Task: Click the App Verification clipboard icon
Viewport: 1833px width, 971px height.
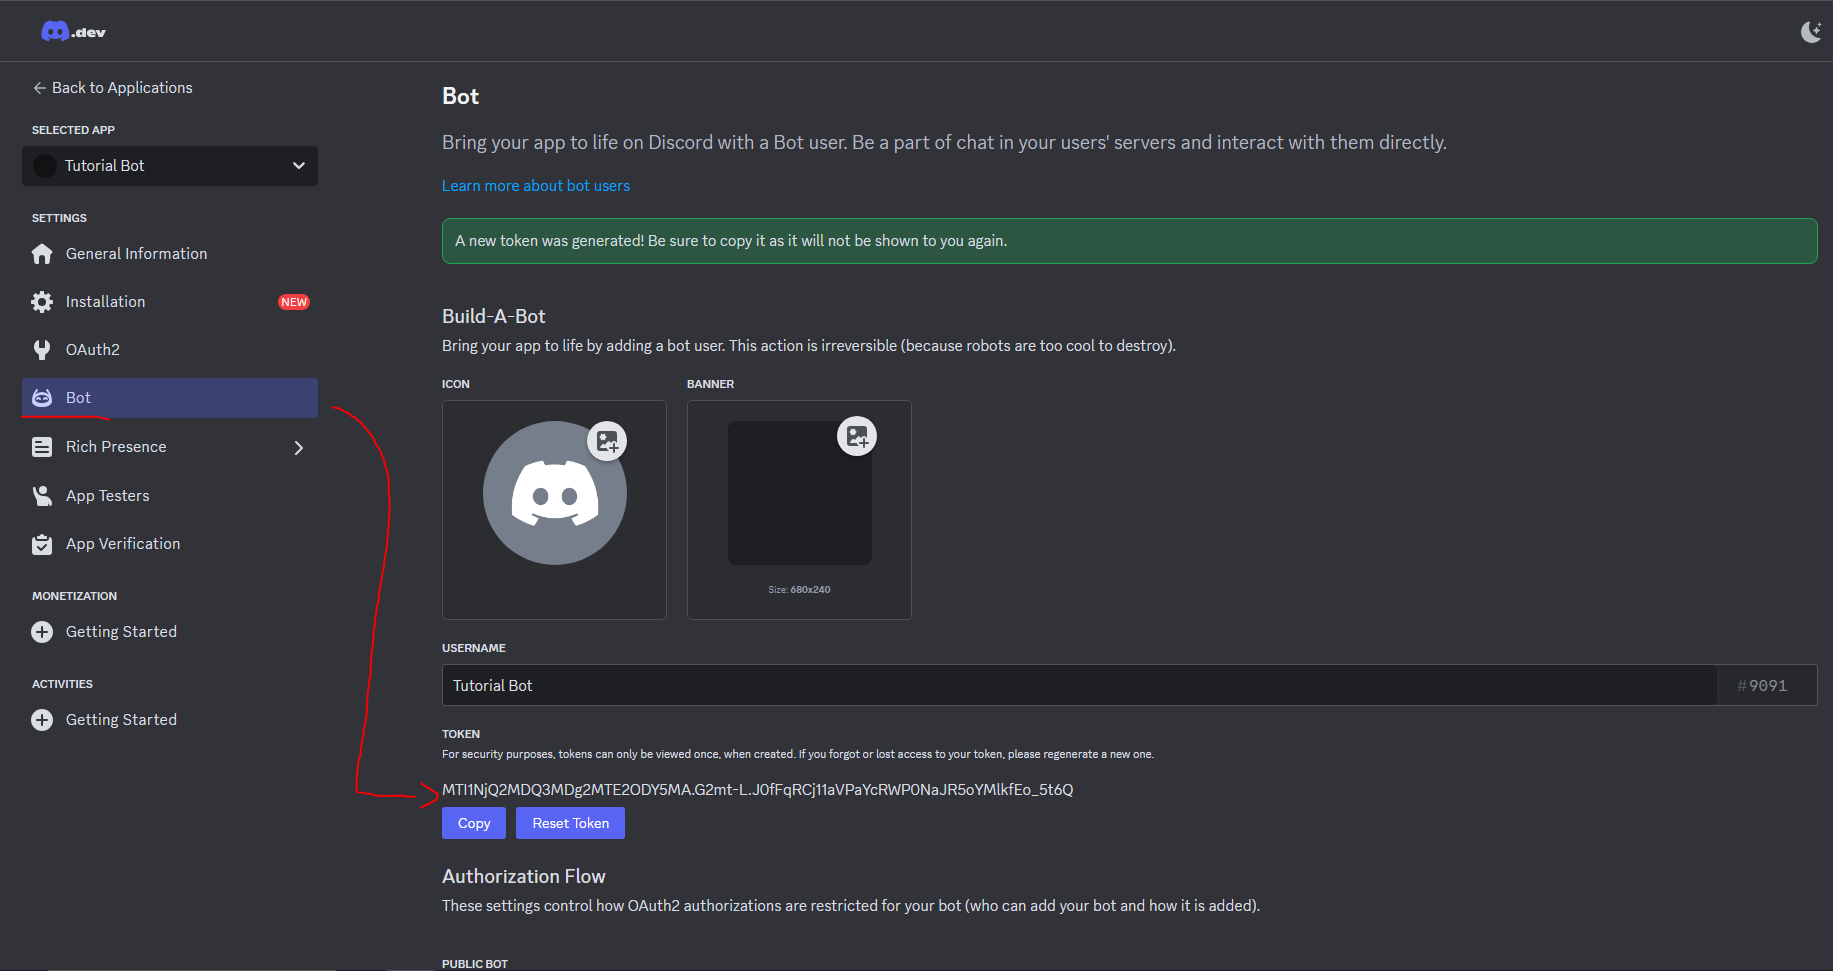Action: tap(42, 544)
